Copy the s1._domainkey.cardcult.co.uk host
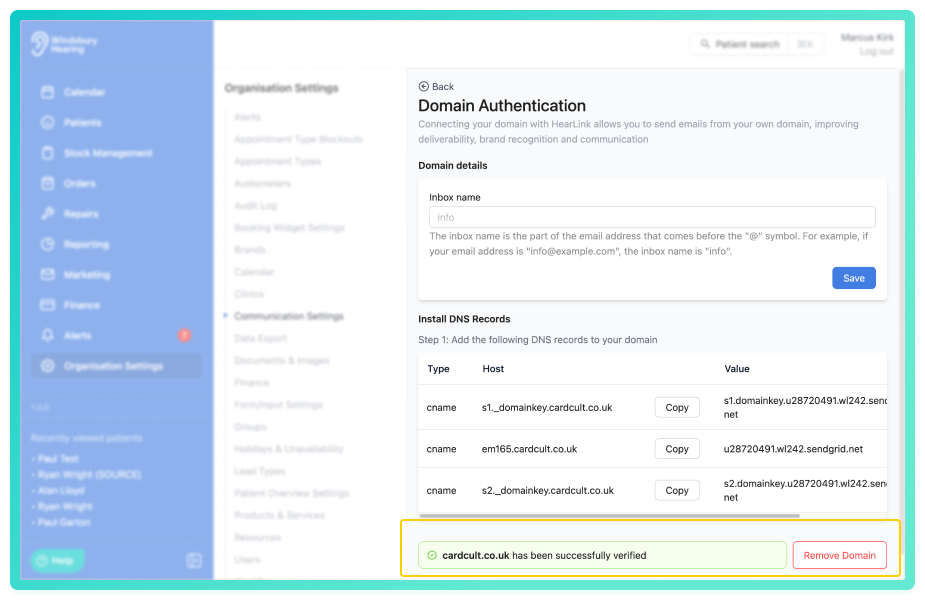 [x=677, y=407]
